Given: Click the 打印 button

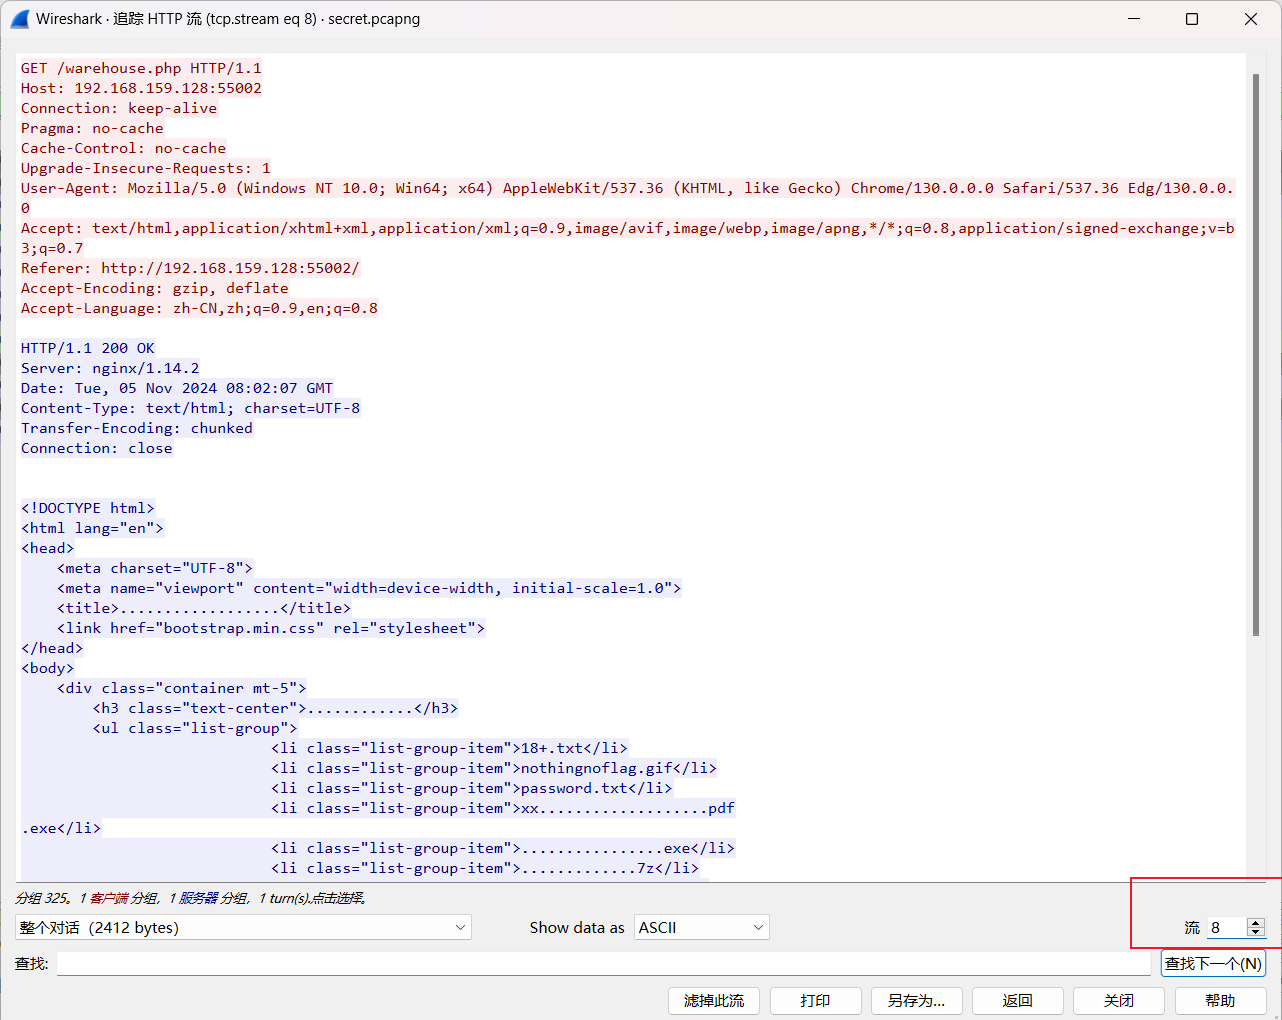Looking at the screenshot, I should 815,1001.
